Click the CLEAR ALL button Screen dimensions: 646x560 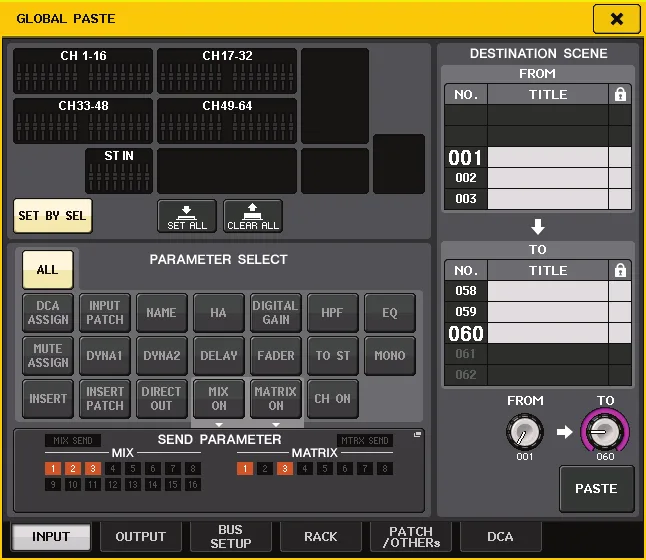(x=253, y=216)
